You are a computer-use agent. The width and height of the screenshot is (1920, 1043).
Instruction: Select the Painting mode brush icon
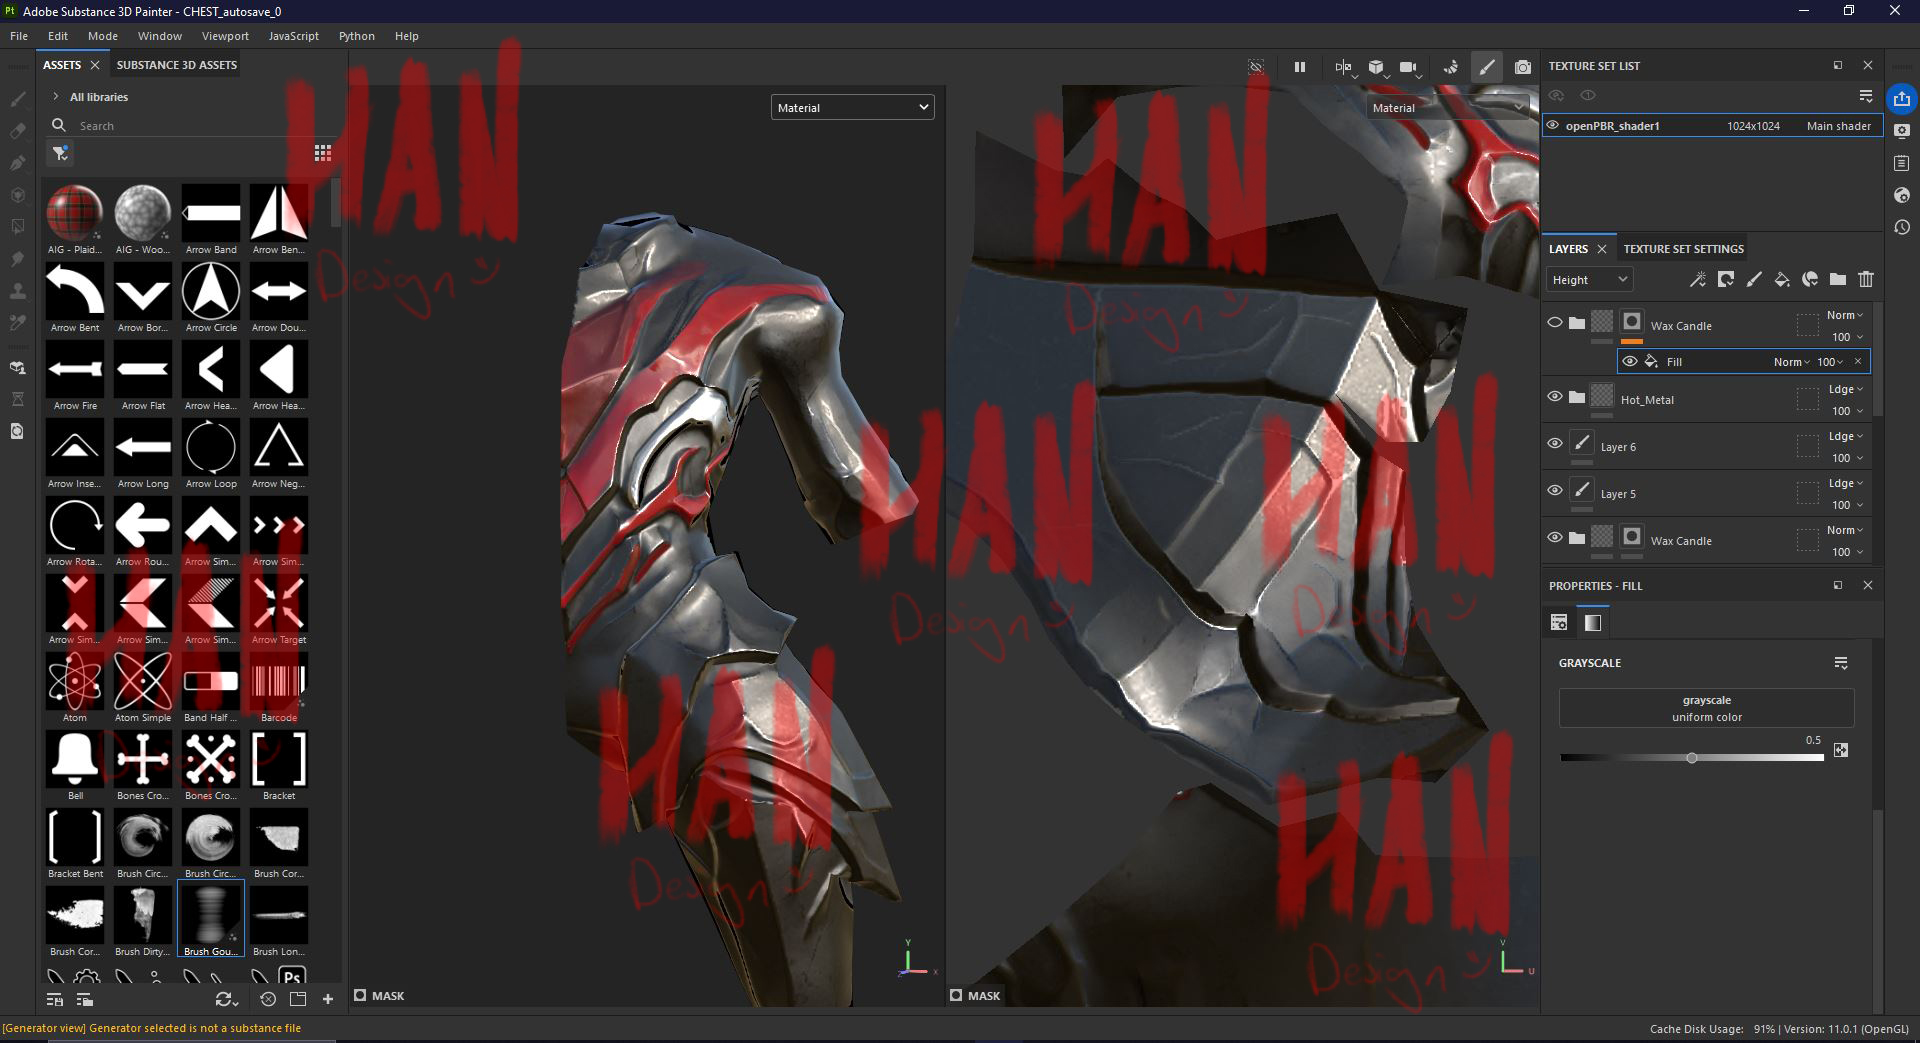coord(1486,67)
